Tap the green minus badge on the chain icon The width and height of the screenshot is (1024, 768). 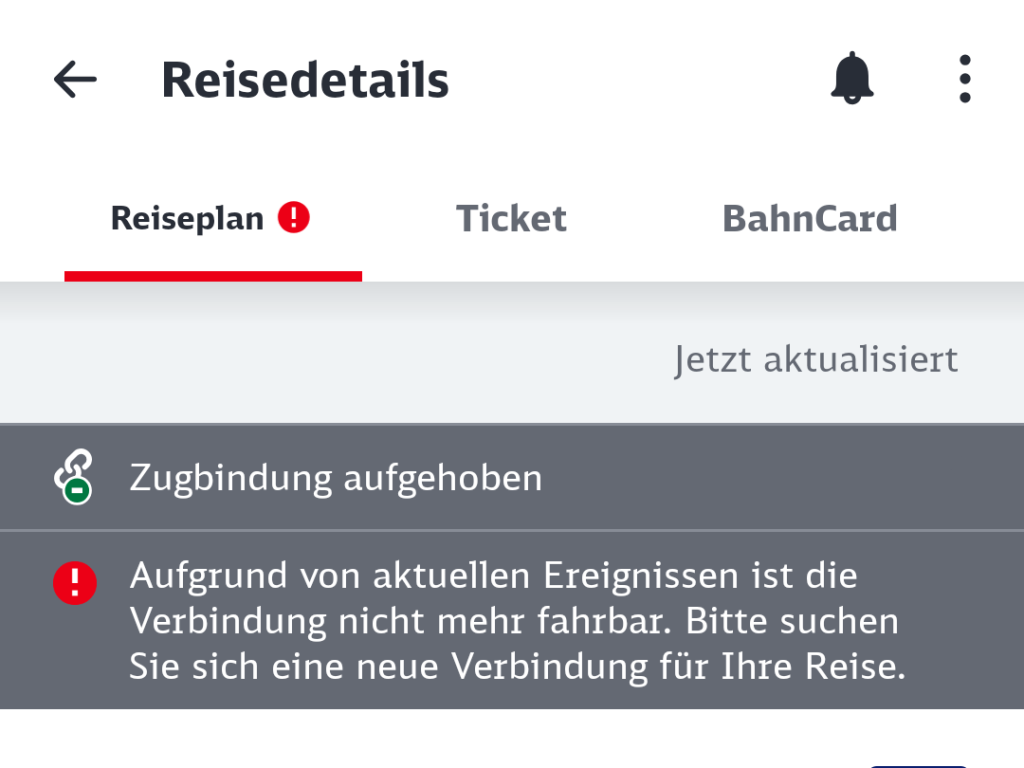[79, 491]
